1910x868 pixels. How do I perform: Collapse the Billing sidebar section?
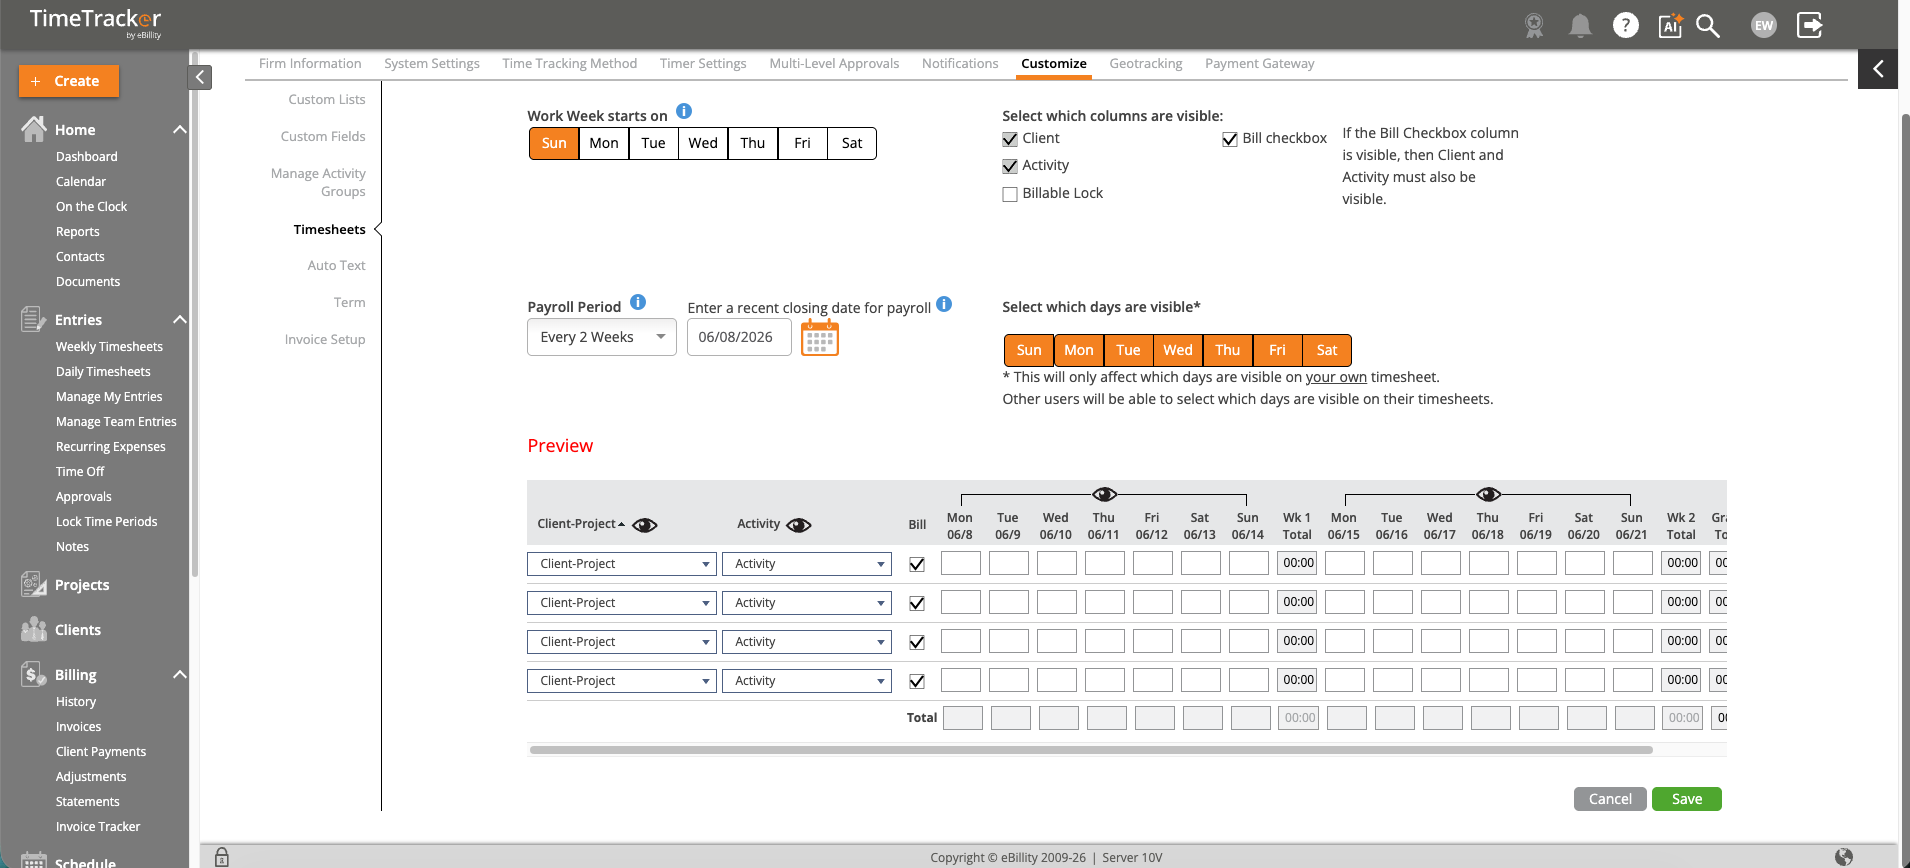tap(180, 674)
